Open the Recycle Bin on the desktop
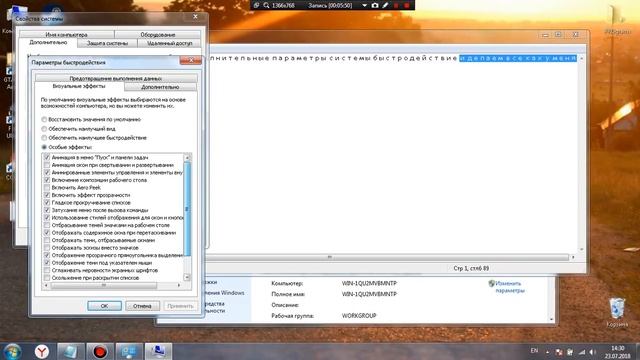 (x=617, y=312)
